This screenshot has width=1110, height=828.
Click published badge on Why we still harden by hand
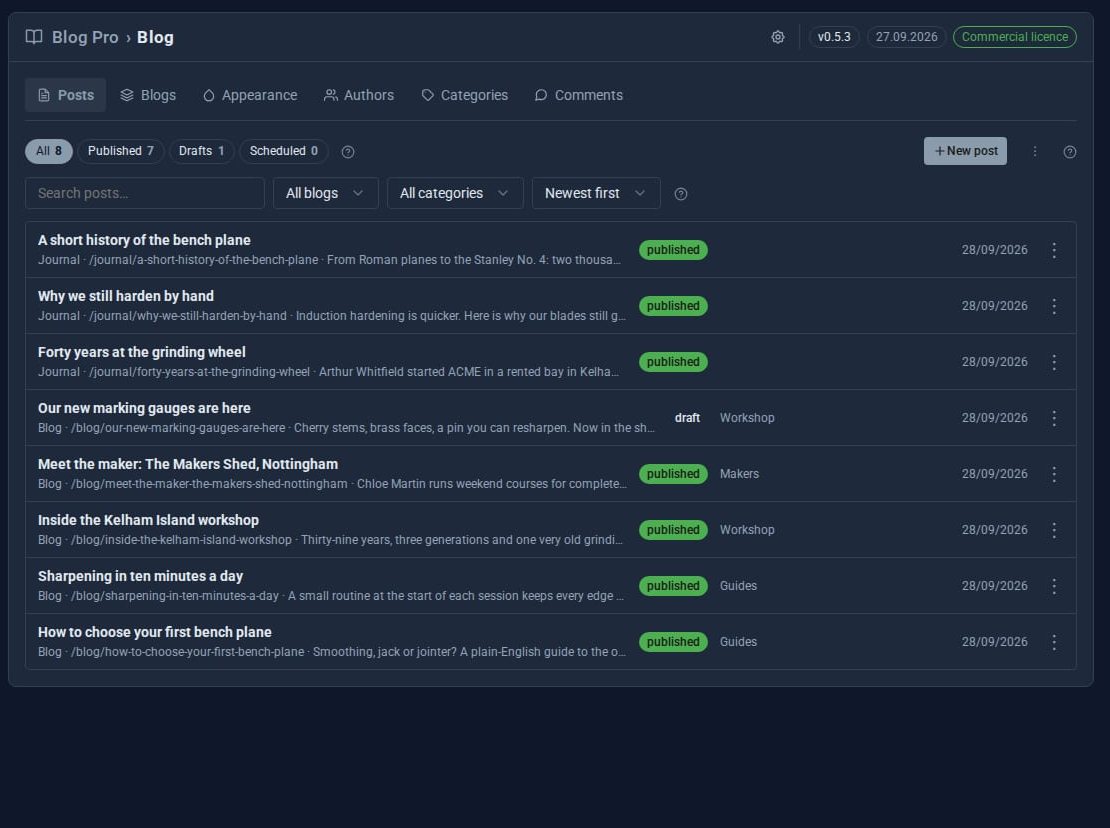pyautogui.click(x=673, y=306)
